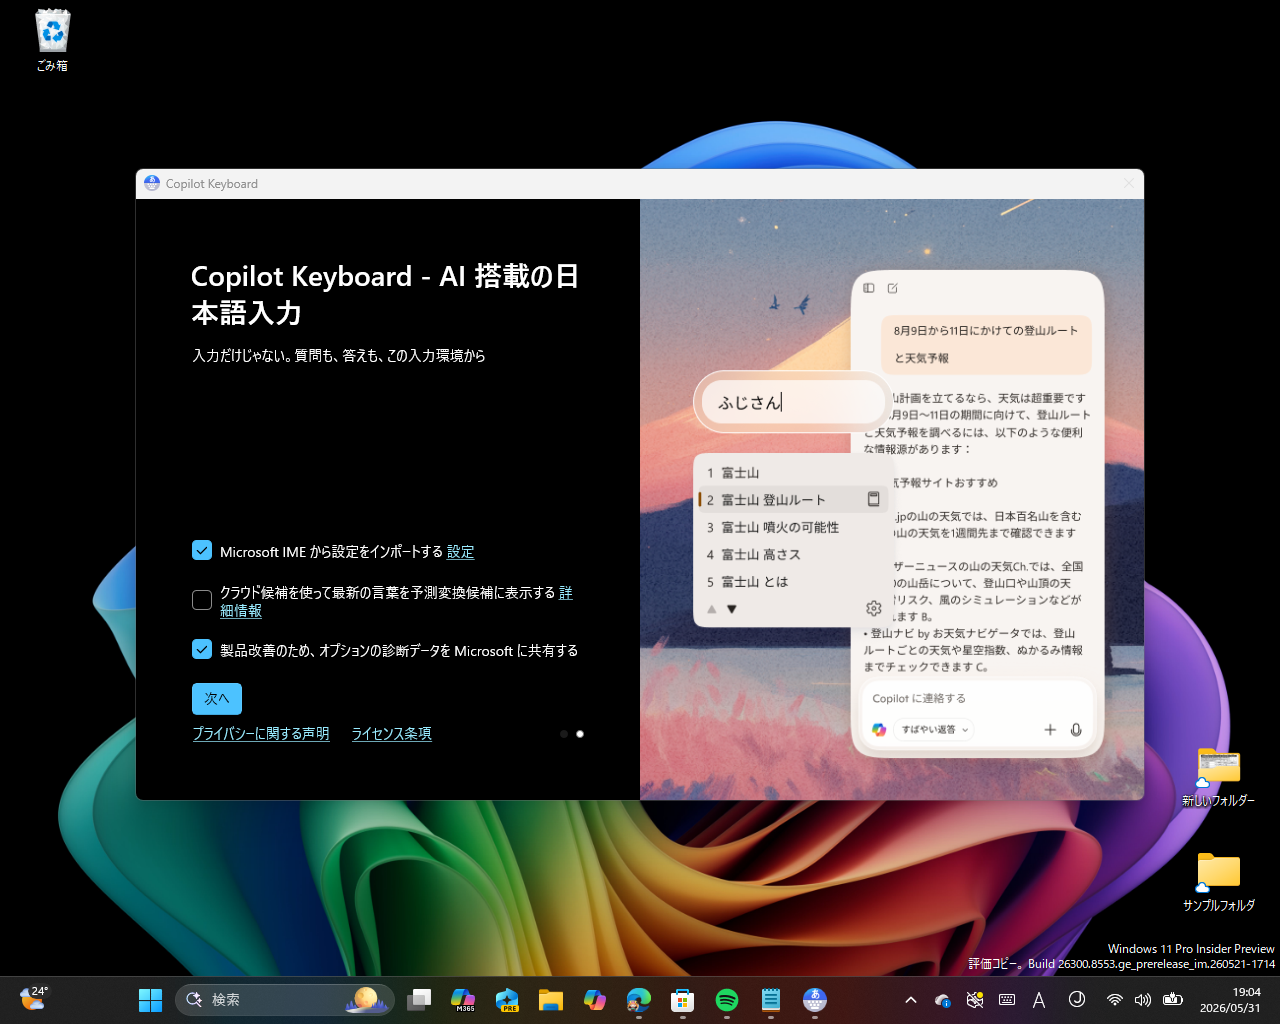Screen dimensions: 1280x1024
Task: Click the 検索 taskbar search box
Action: [x=285, y=999]
